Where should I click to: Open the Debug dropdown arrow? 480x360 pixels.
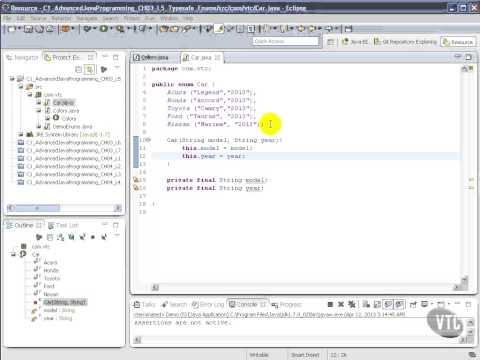click(95, 29)
